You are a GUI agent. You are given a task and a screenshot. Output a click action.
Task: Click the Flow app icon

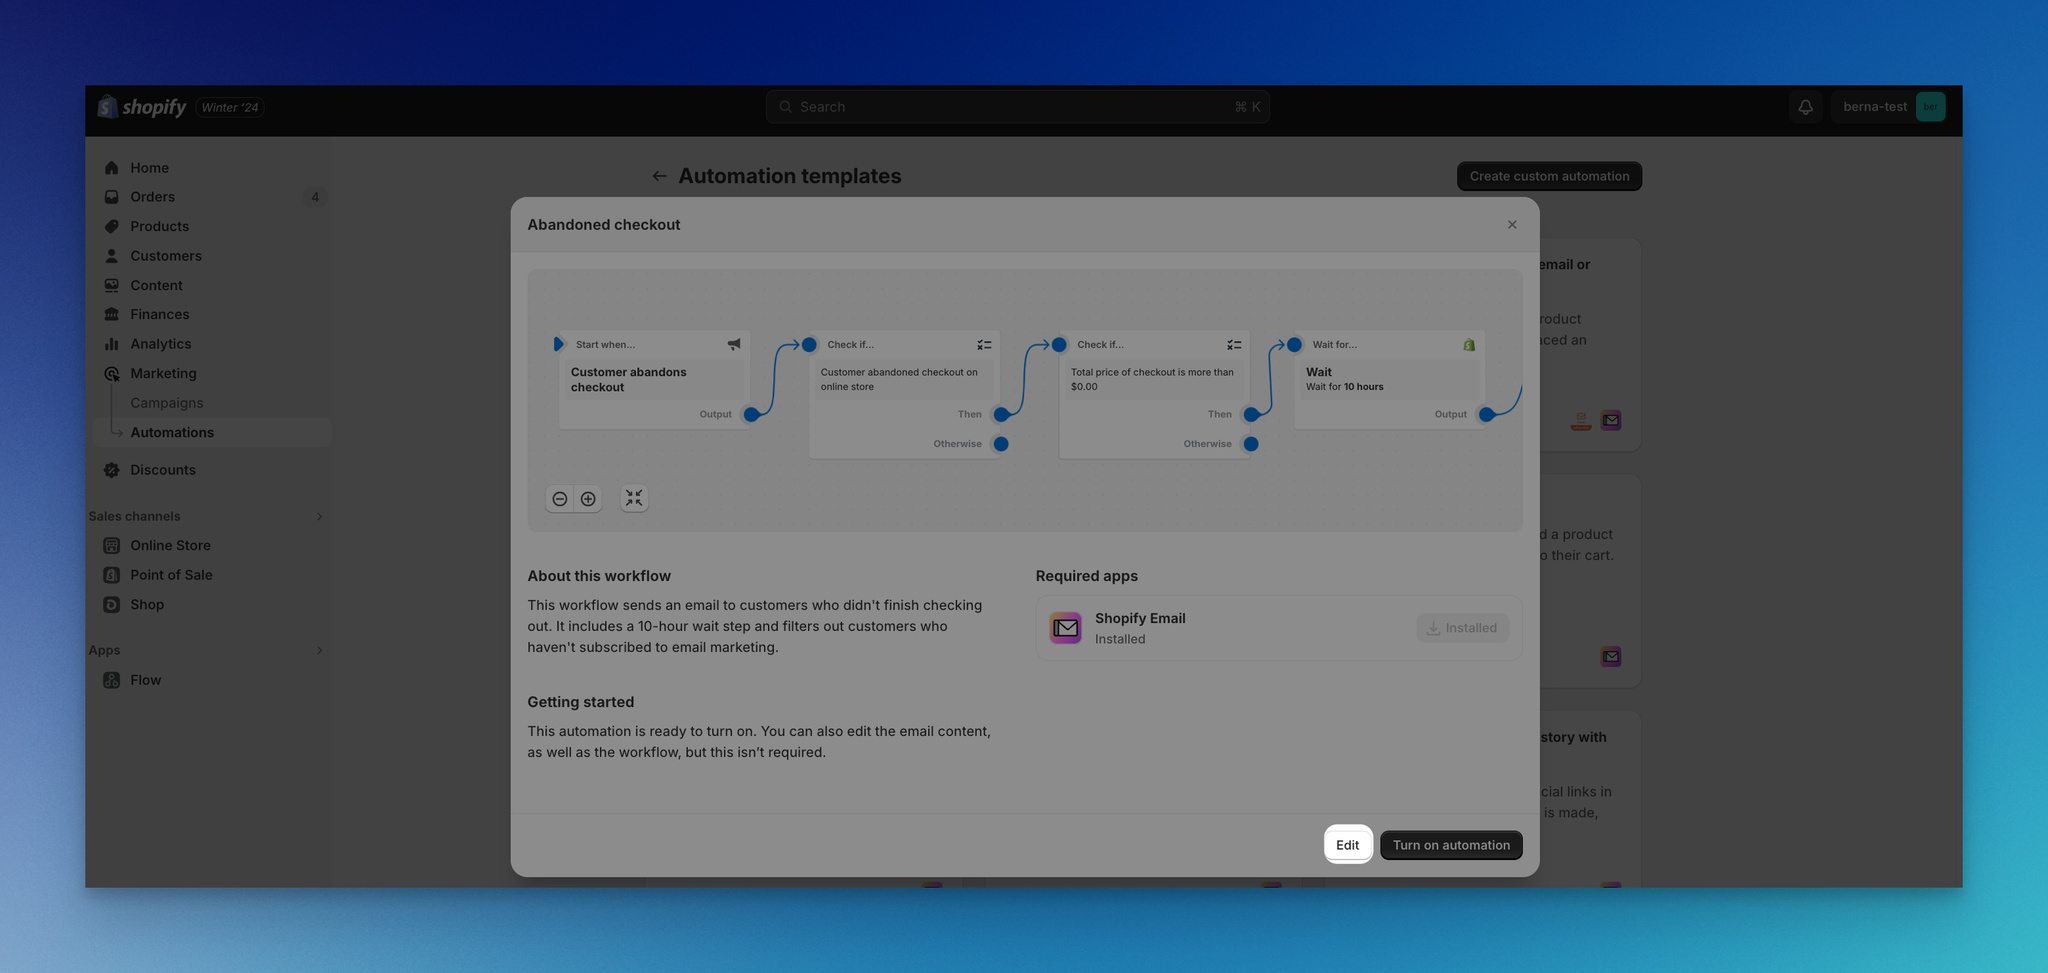click(x=112, y=680)
